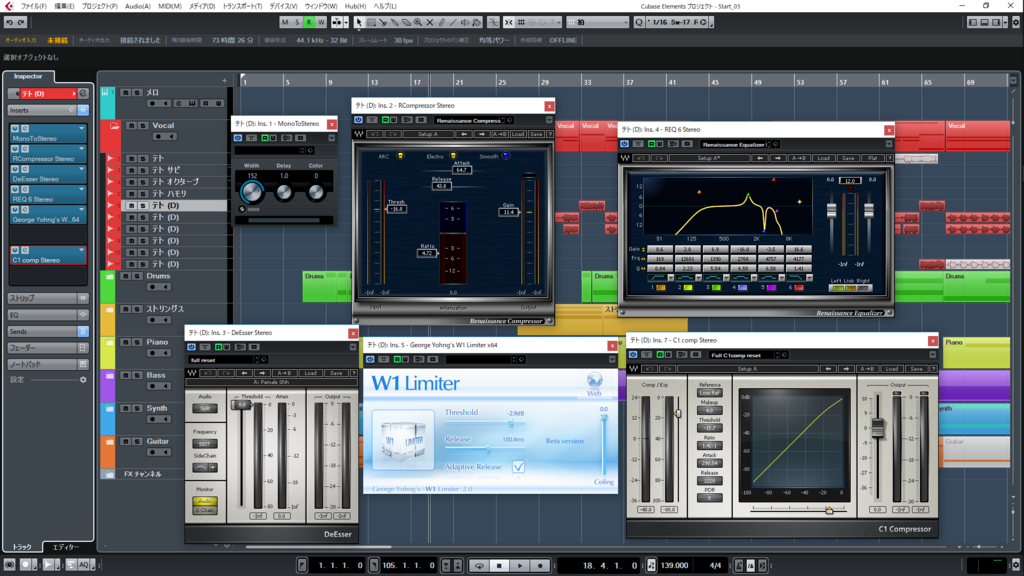Expand the Sends section in Inspector
The width and height of the screenshot is (1024, 576).
click(x=47, y=332)
